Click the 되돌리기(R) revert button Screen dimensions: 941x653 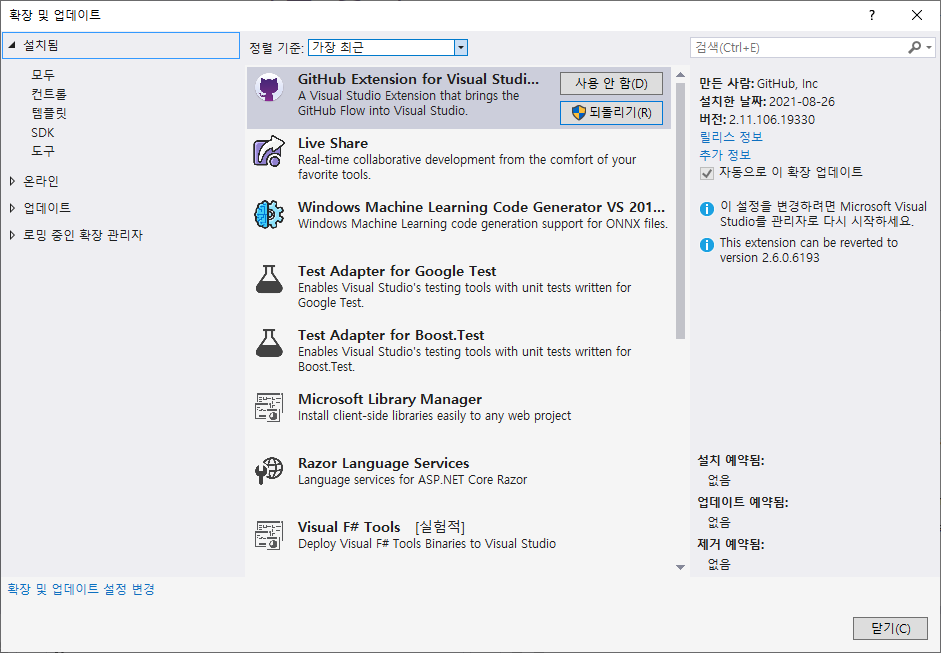coord(611,112)
